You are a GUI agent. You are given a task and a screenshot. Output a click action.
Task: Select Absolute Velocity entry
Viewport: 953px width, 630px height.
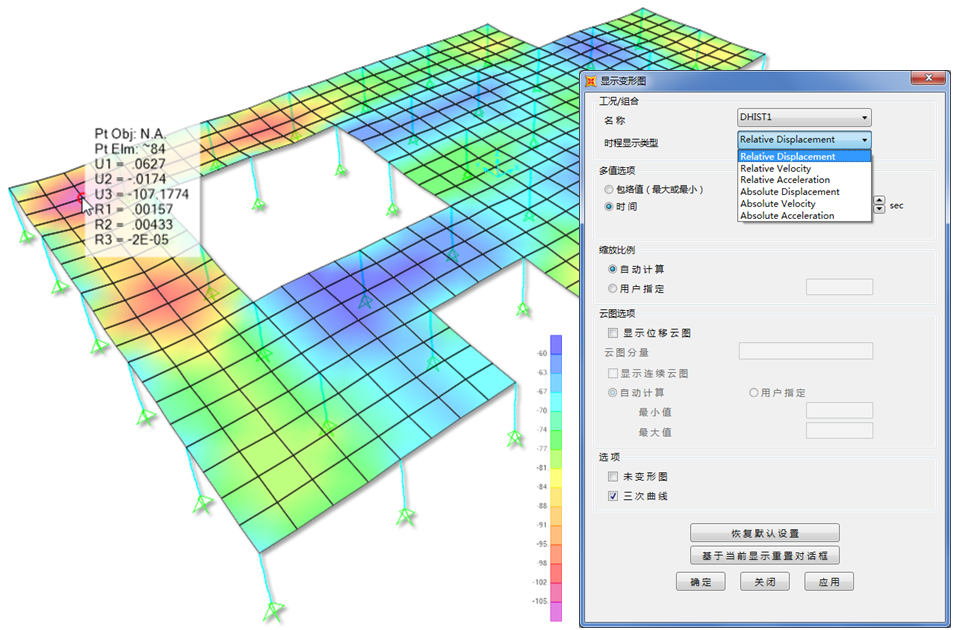pos(777,204)
